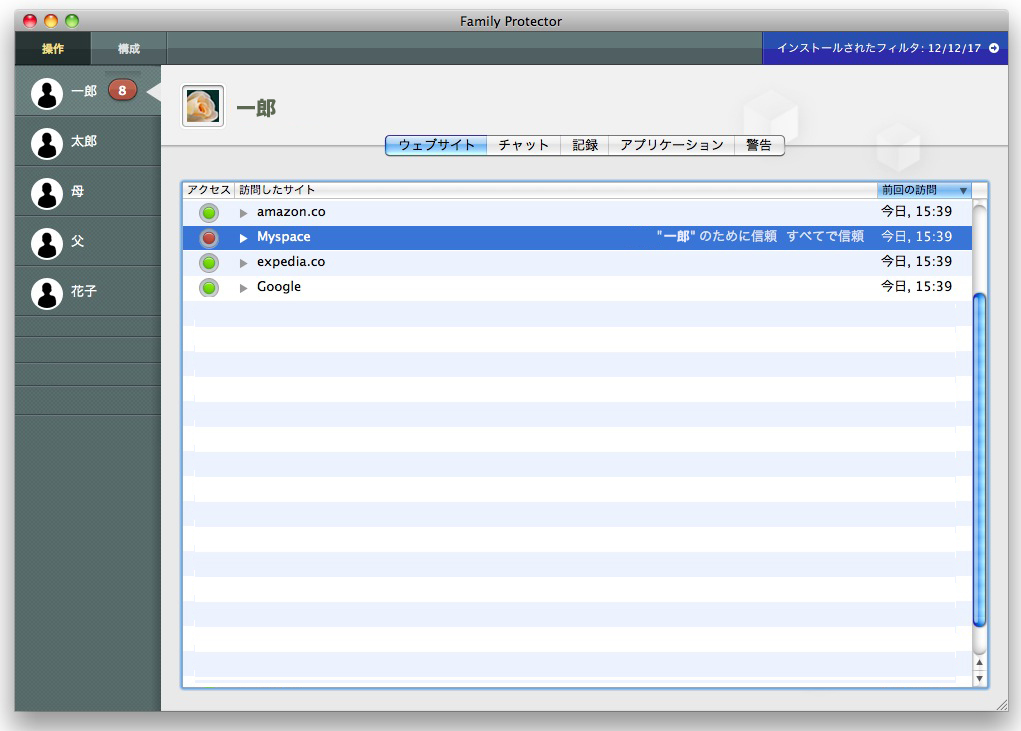Select user 母 avatar in sidebar
This screenshot has height=731, width=1021.
coord(47,193)
